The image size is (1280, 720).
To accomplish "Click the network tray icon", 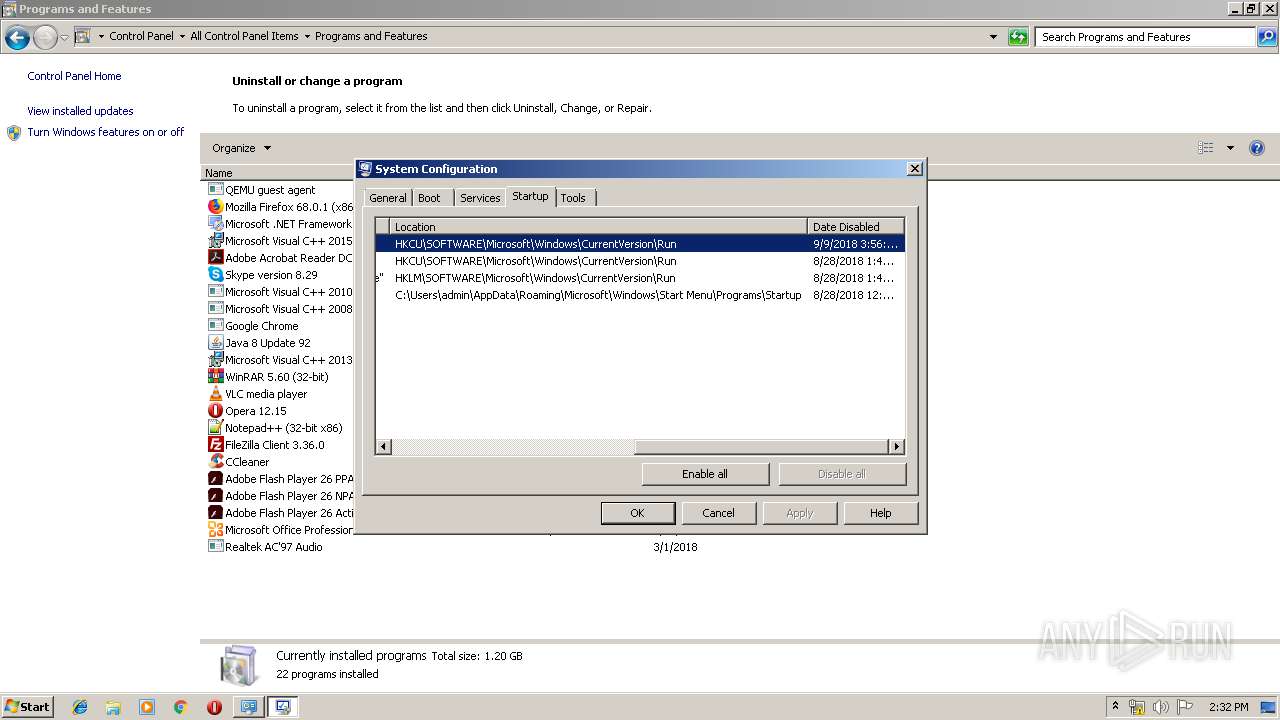I will click(x=1137, y=707).
